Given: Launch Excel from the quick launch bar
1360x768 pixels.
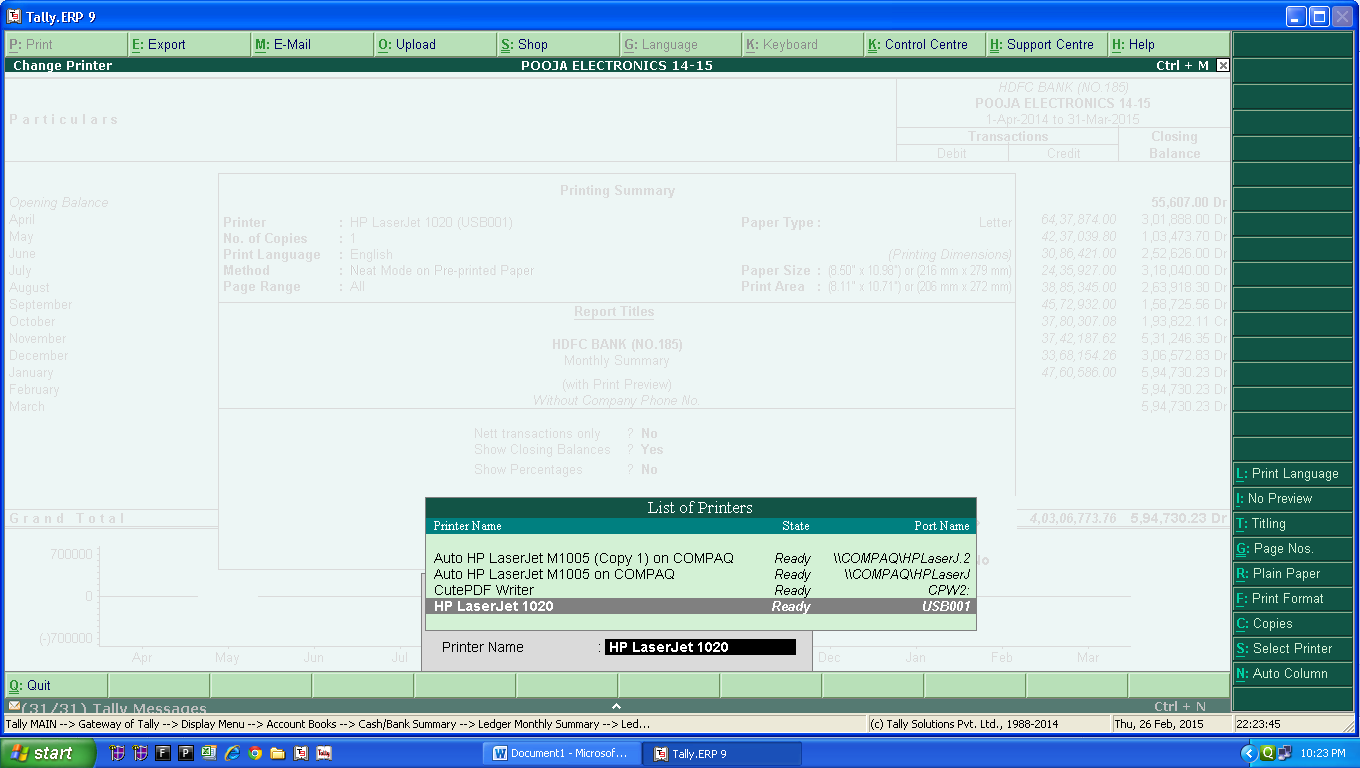Looking at the screenshot, I should (x=209, y=753).
